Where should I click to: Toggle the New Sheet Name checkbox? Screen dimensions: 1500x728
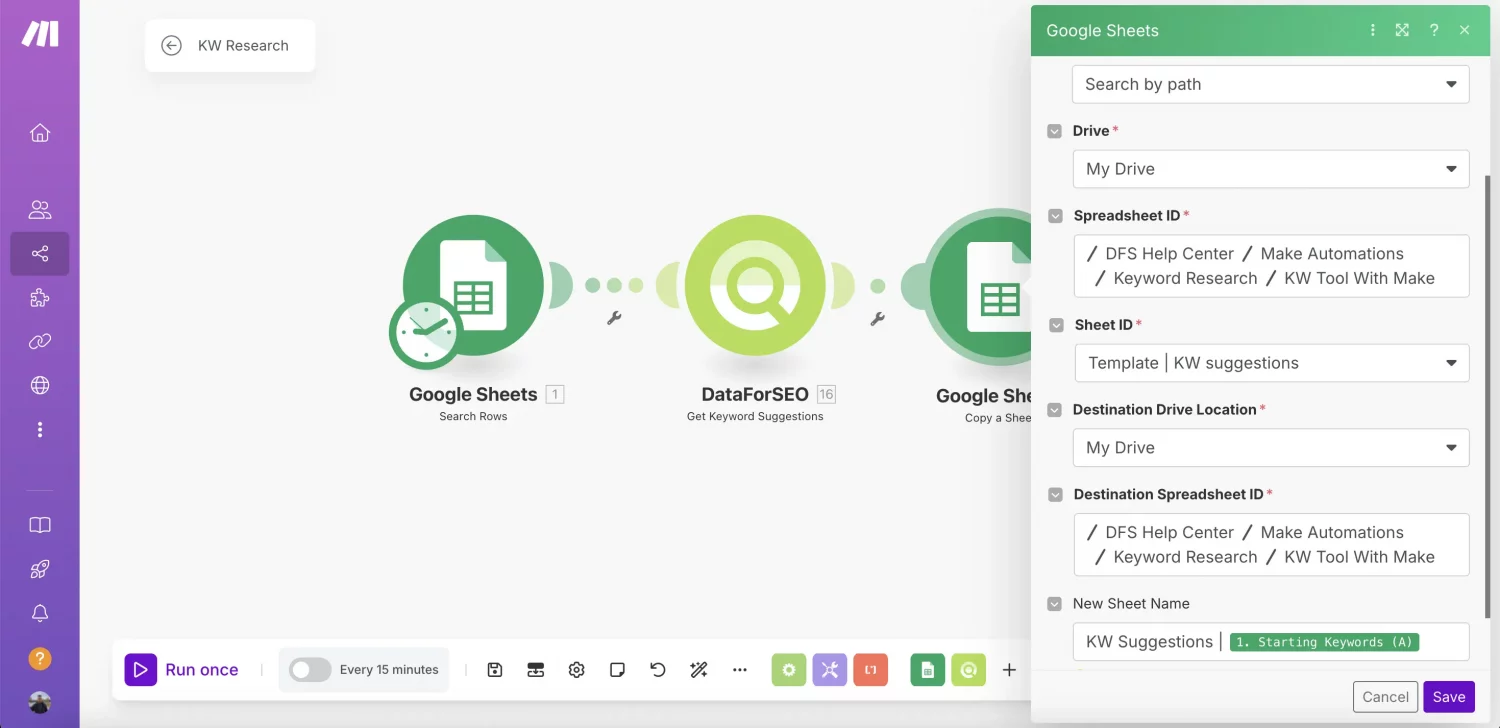click(1054, 604)
